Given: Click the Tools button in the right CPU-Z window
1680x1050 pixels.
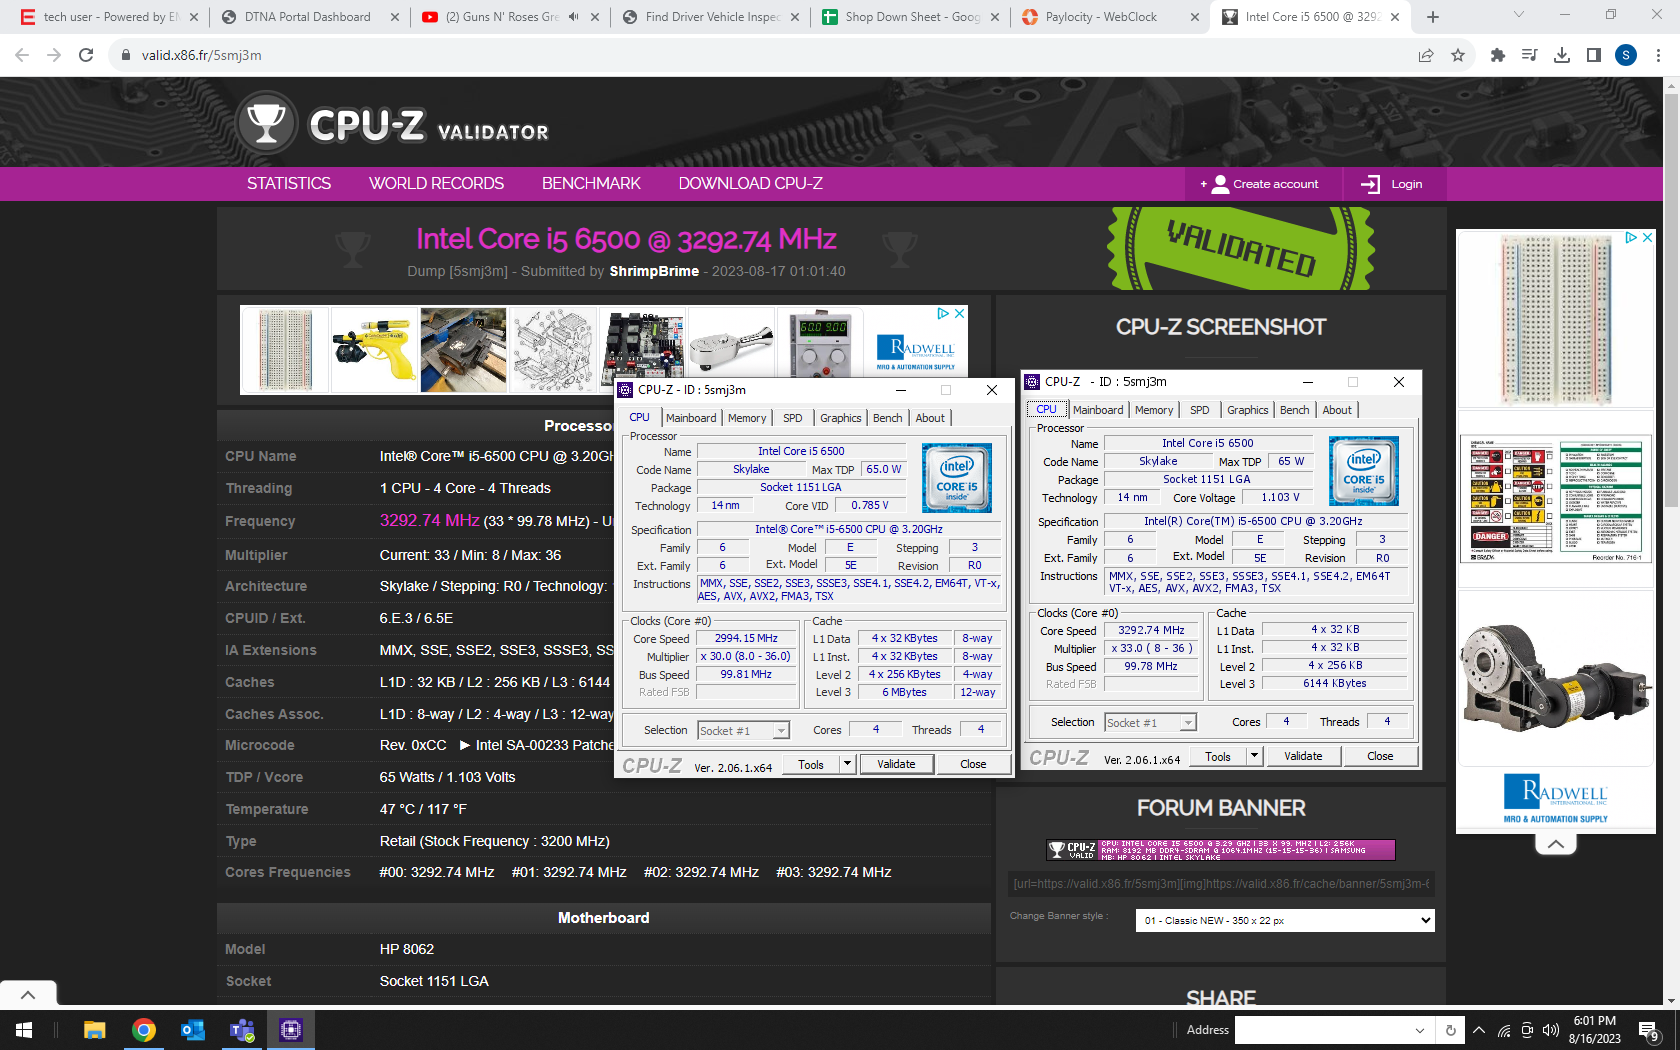Looking at the screenshot, I should click(x=1218, y=756).
